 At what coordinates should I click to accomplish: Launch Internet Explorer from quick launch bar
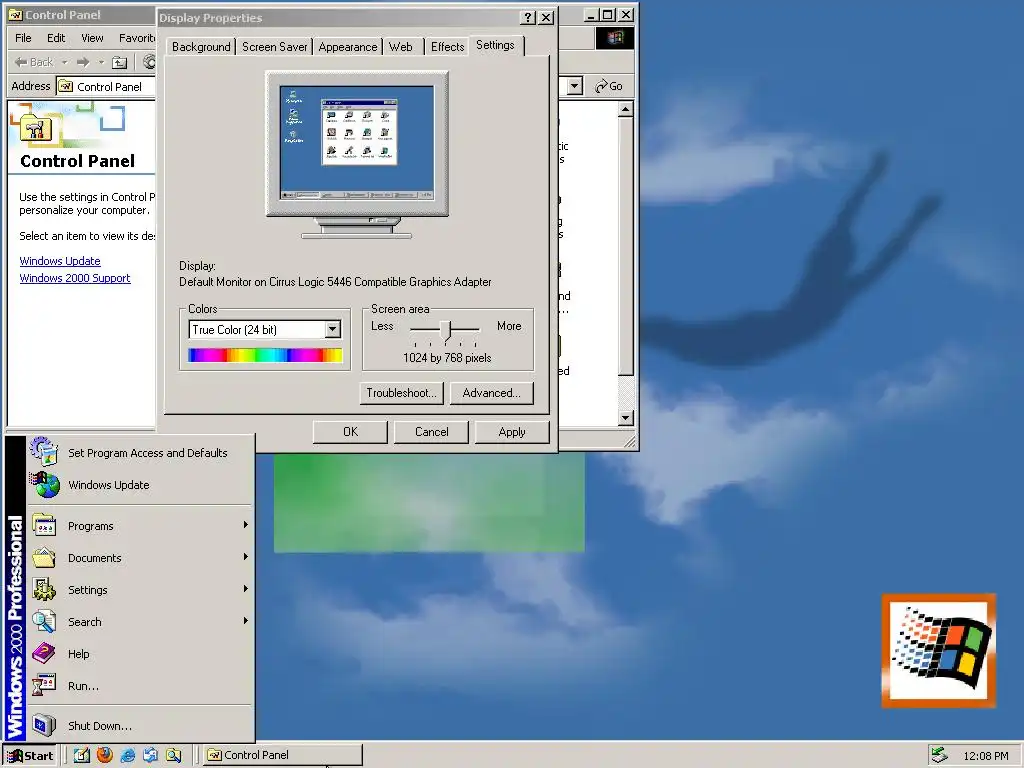pos(127,755)
